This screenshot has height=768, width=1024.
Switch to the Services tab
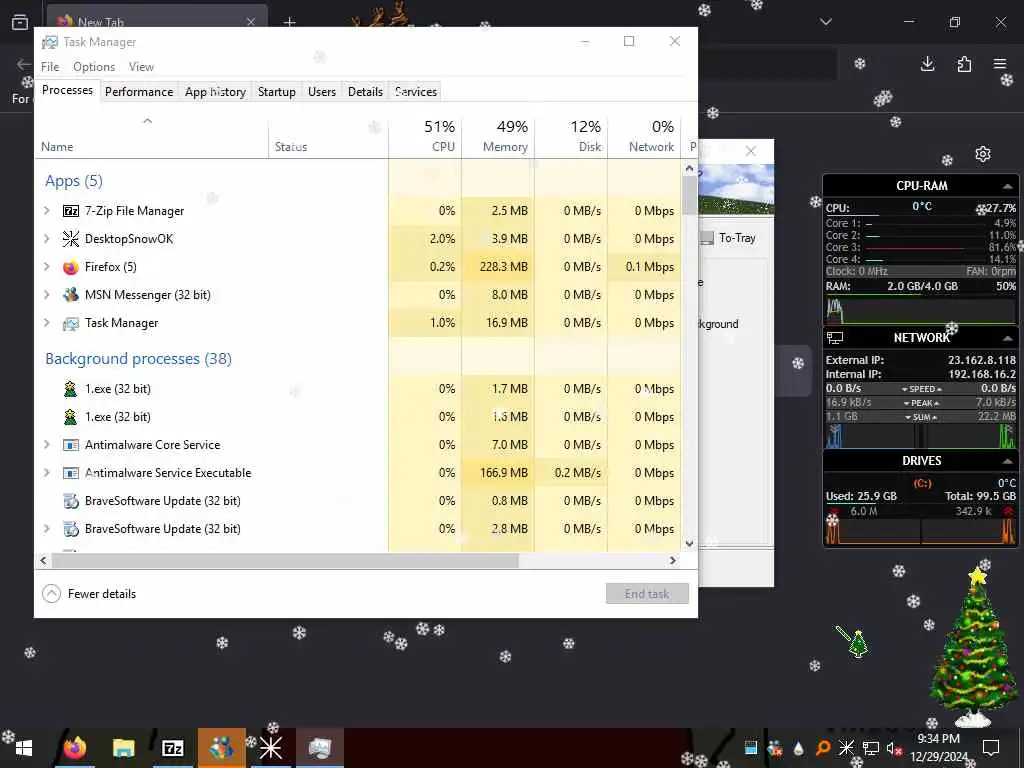tap(416, 91)
